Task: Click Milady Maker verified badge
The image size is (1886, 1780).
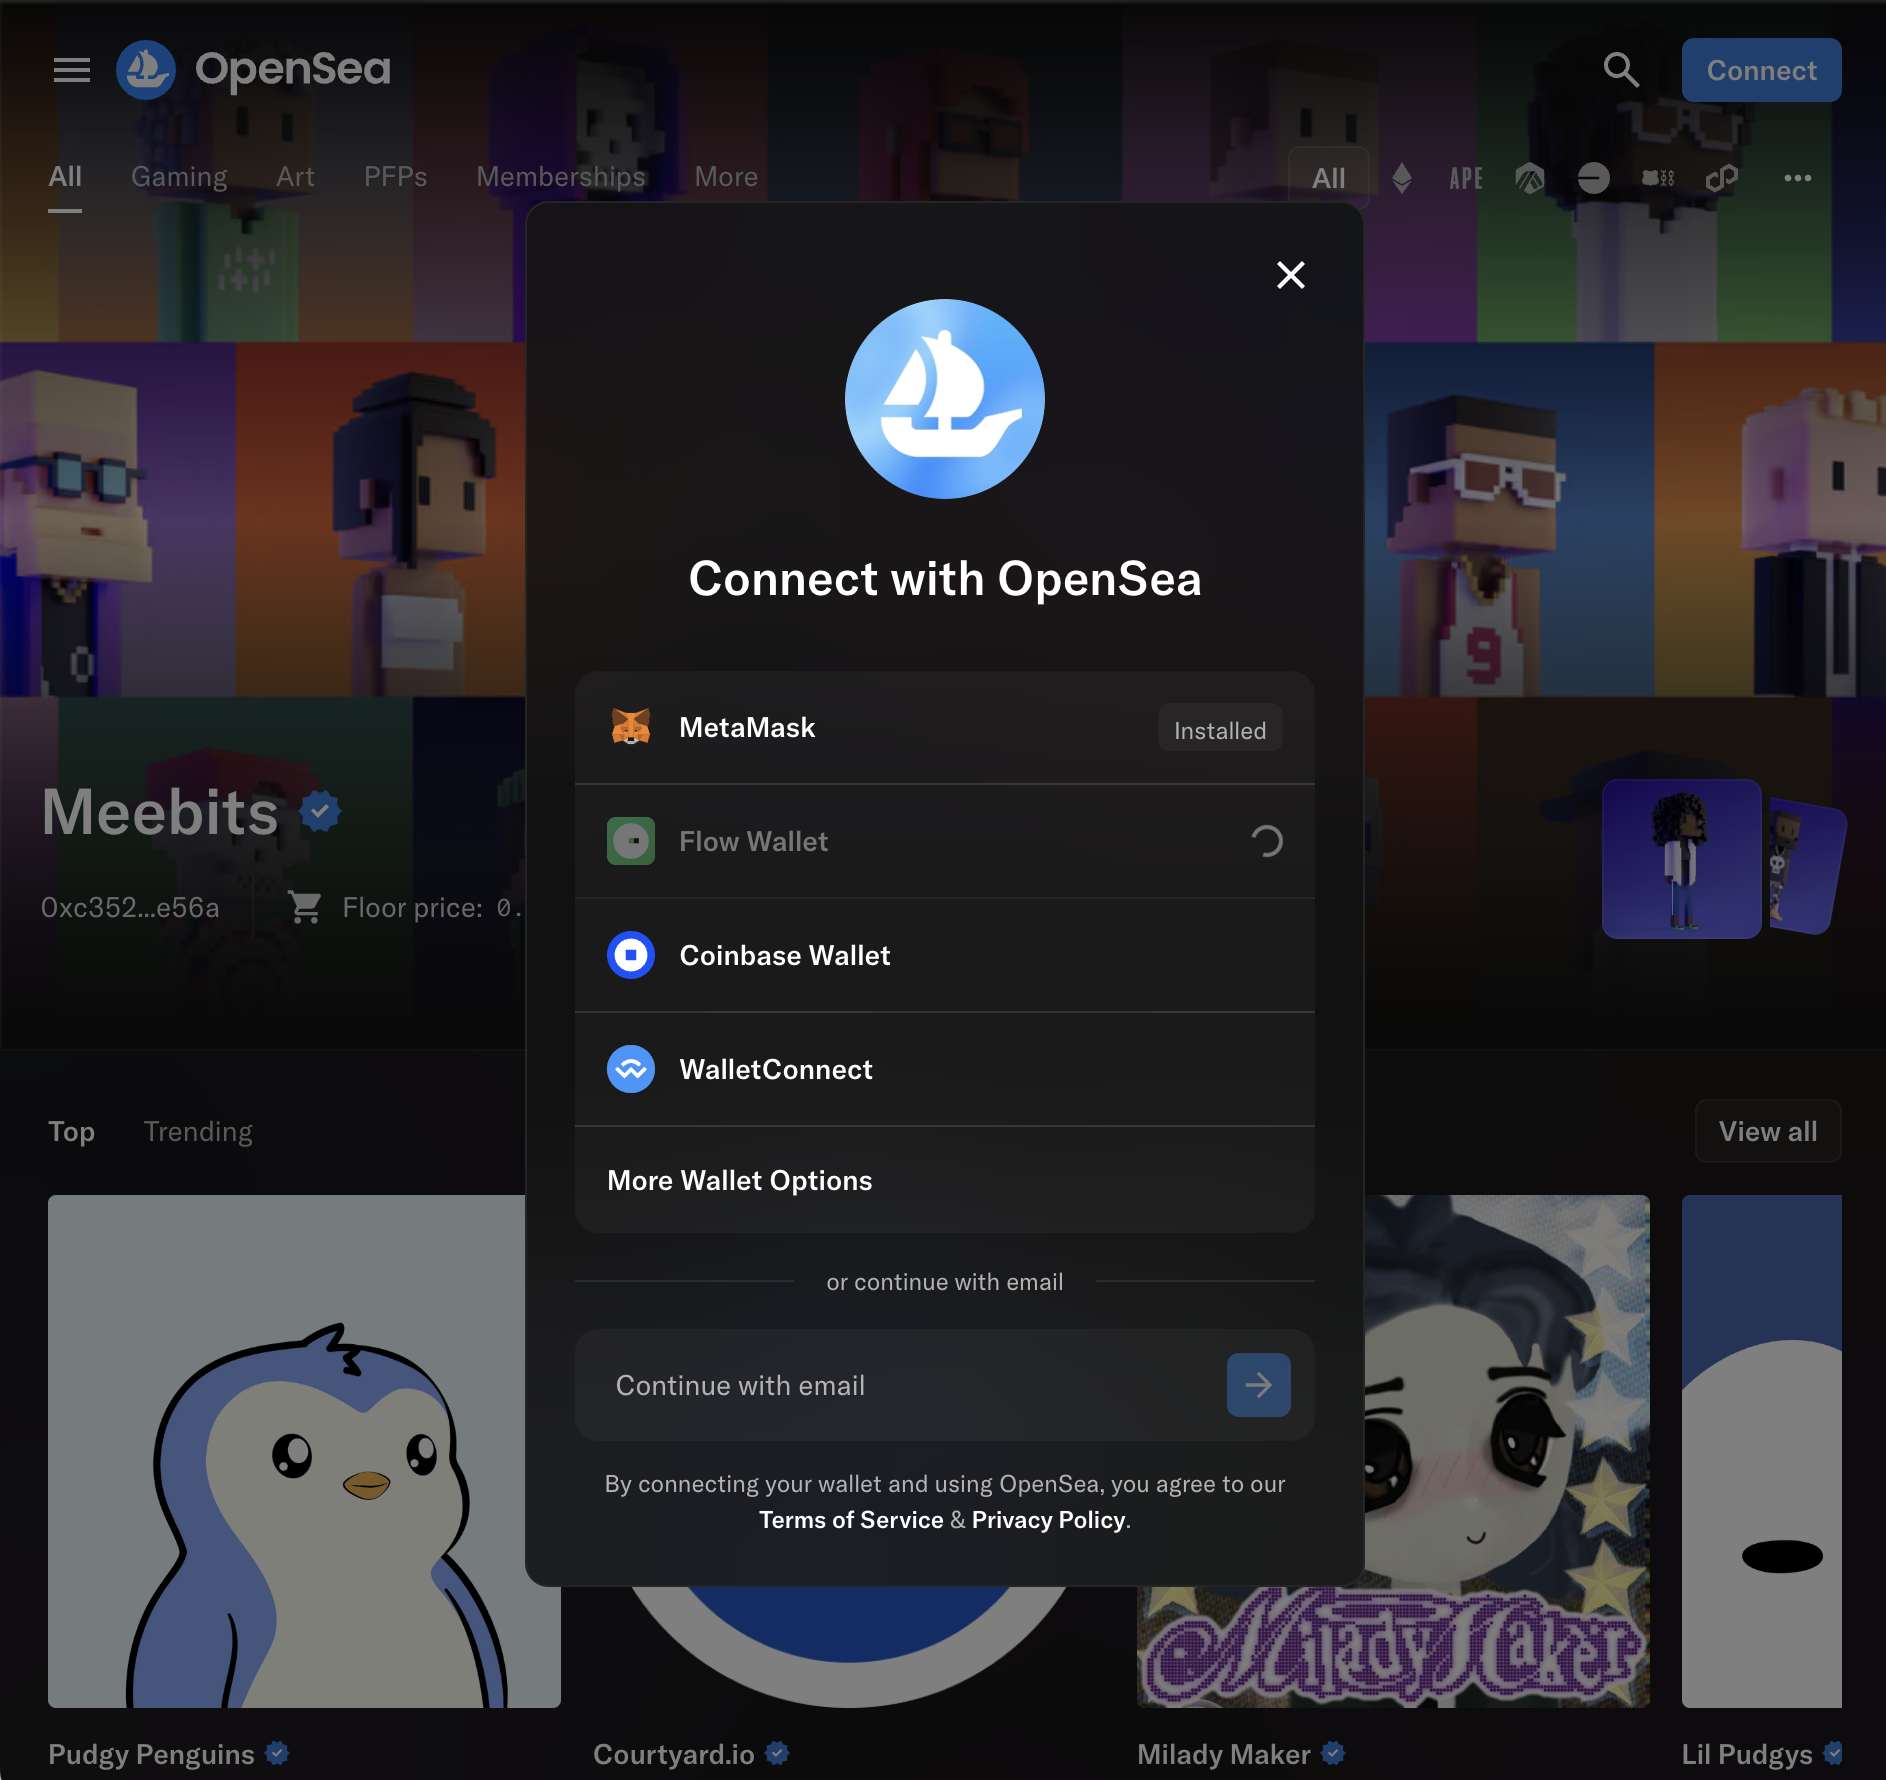Action: click(x=1333, y=1753)
